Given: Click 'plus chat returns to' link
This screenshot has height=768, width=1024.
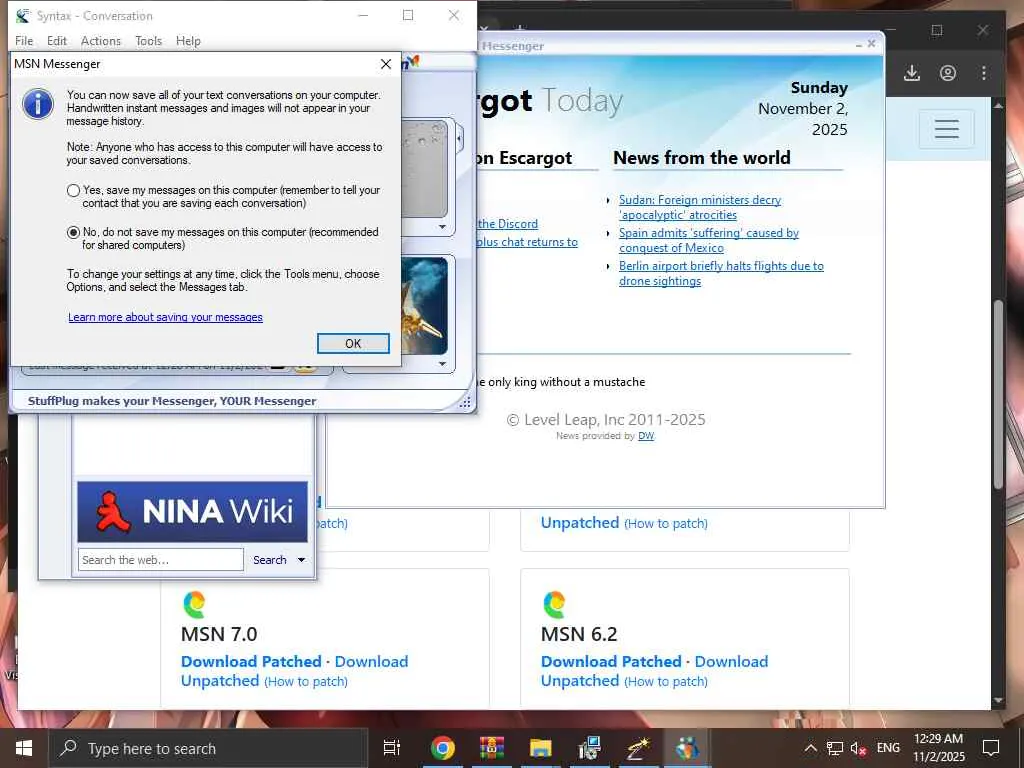Looking at the screenshot, I should [528, 242].
